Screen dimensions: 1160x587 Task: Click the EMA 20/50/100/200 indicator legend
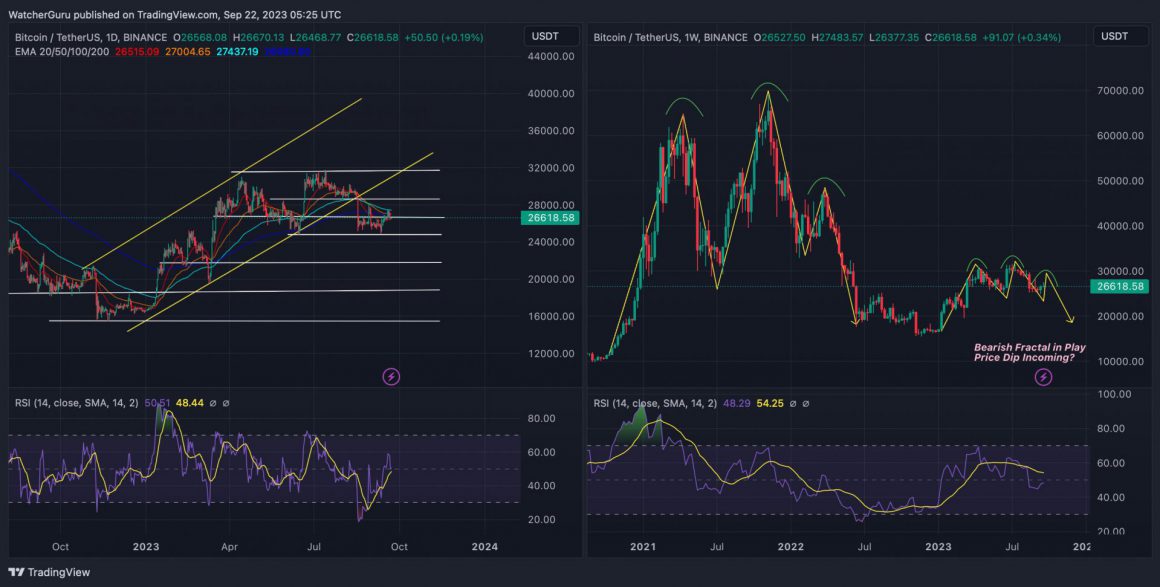tap(62, 51)
